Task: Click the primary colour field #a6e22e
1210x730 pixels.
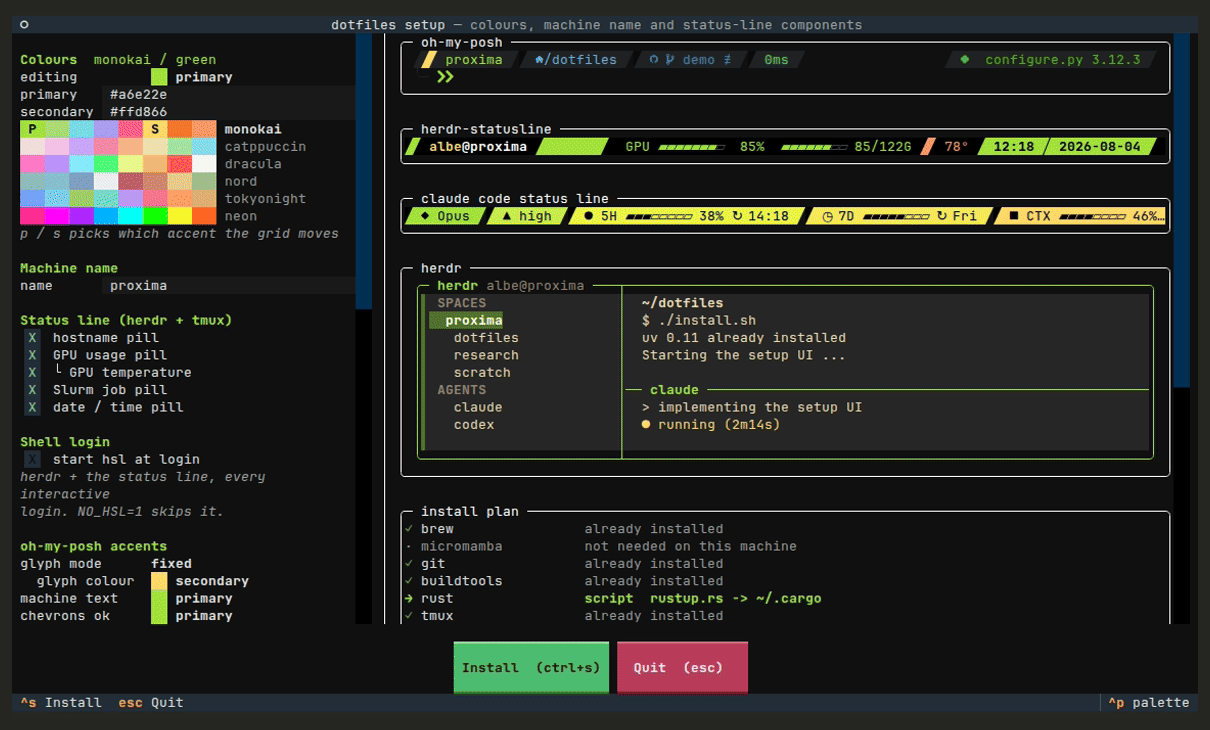Action: coord(228,95)
